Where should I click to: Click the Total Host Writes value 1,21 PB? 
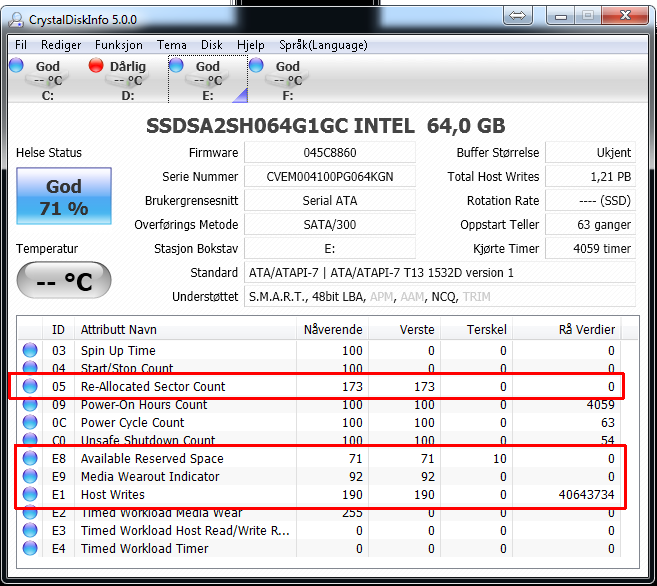[x=590, y=176]
